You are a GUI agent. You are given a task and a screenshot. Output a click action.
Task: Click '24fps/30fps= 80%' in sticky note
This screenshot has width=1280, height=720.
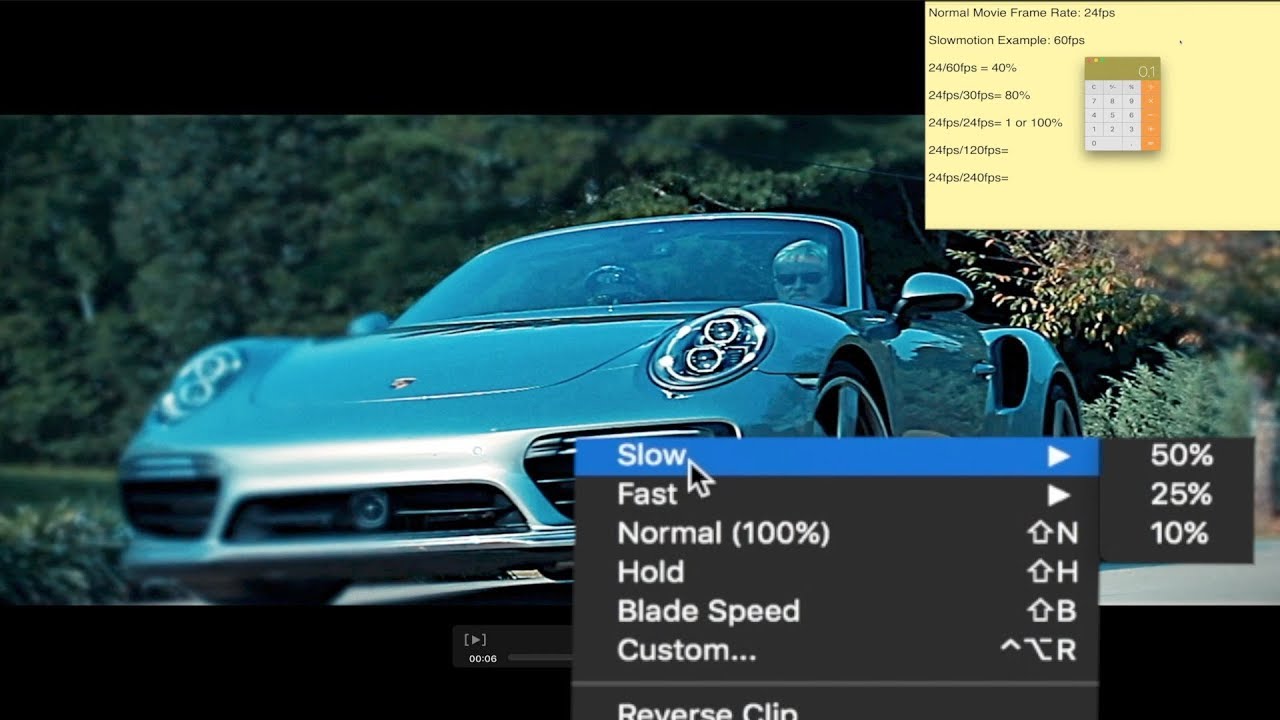(x=979, y=95)
